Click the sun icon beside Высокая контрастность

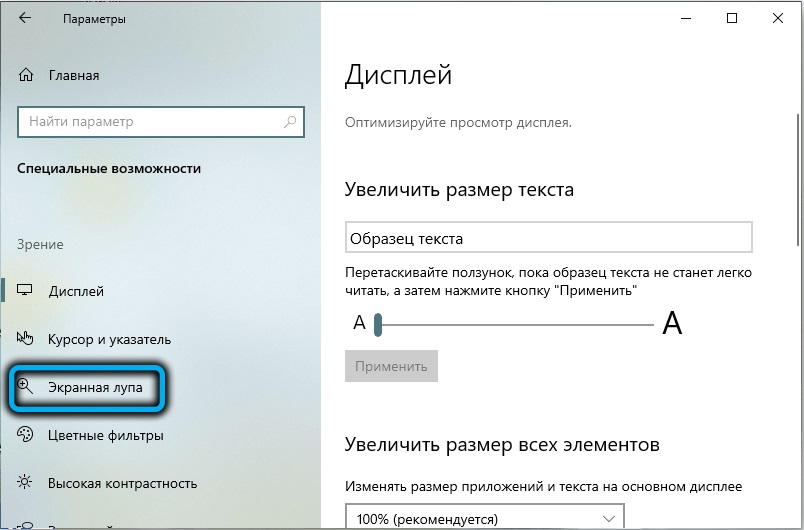[x=27, y=483]
